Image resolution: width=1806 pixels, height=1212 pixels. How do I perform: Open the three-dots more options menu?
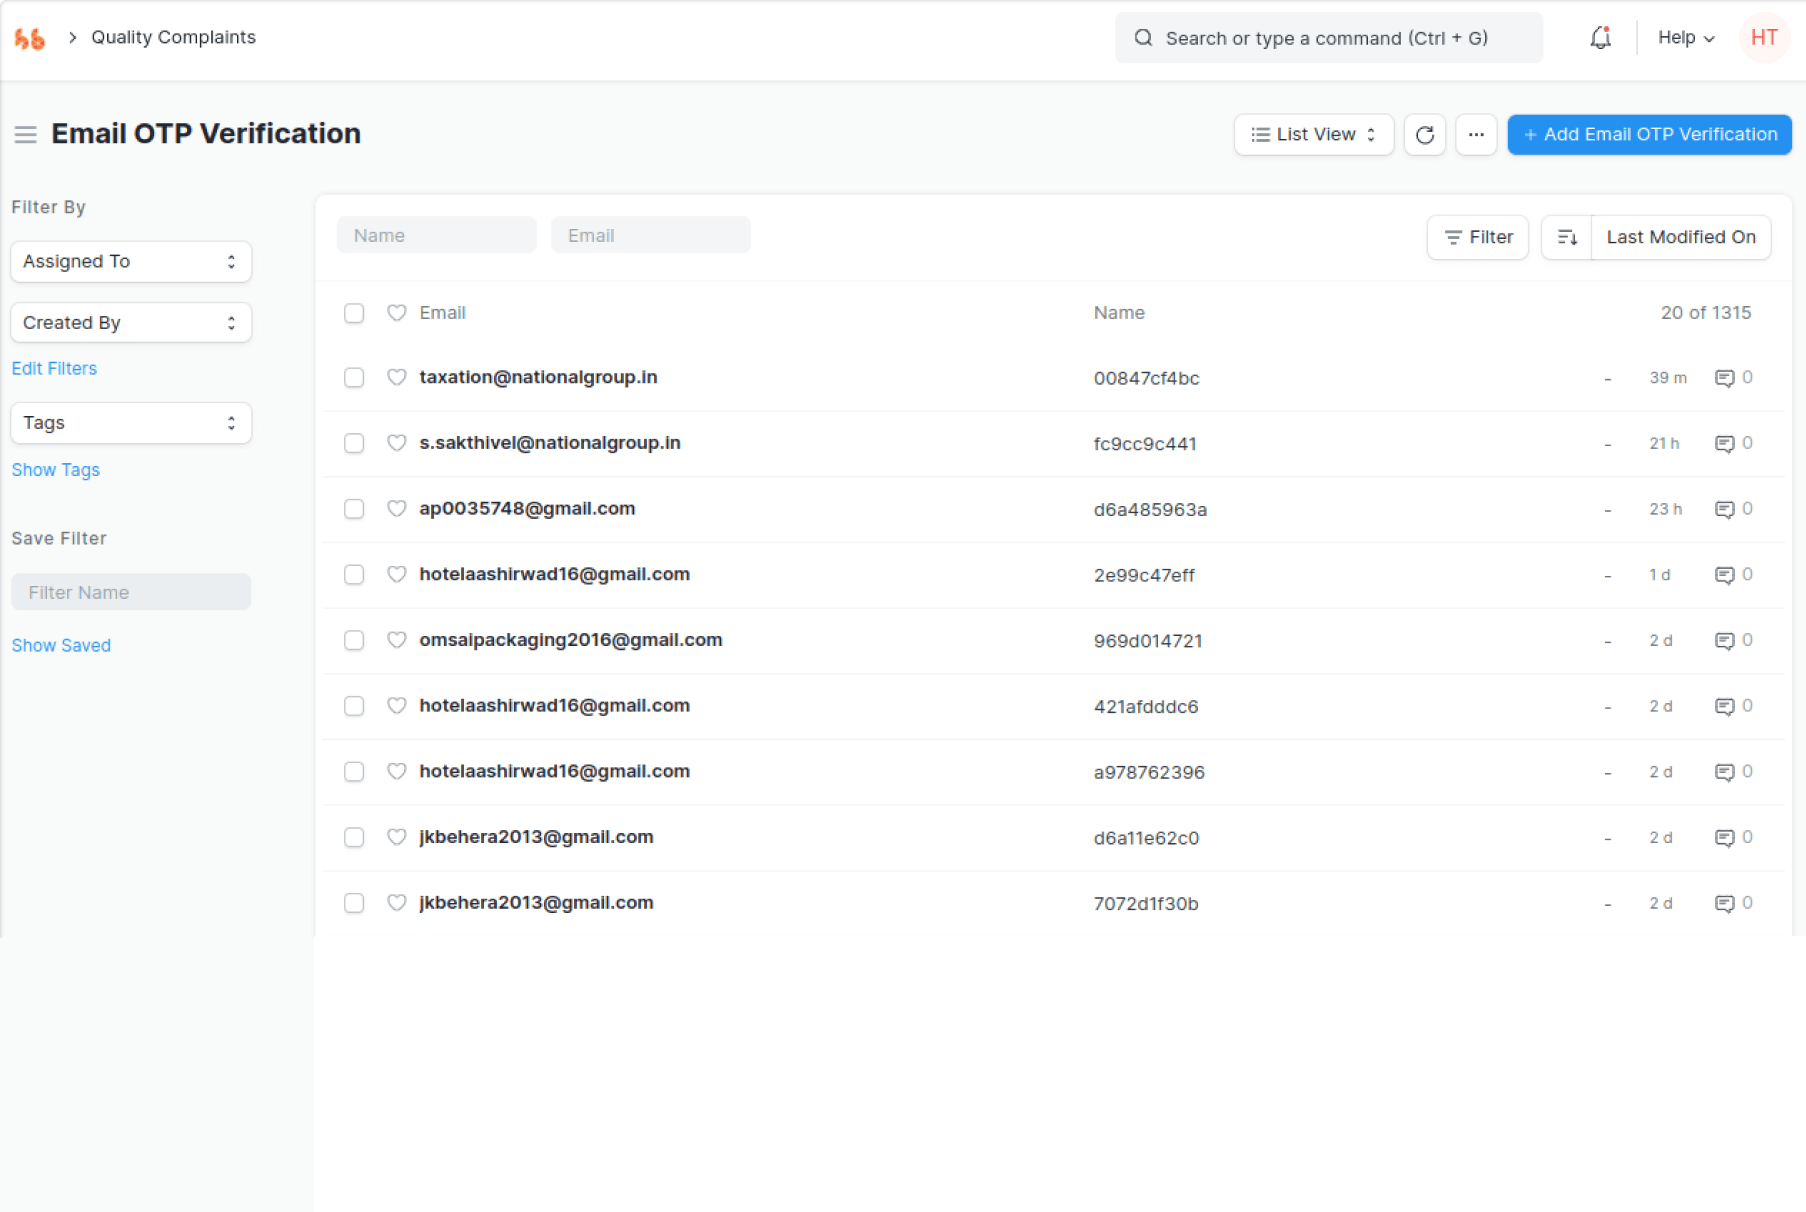tap(1475, 135)
